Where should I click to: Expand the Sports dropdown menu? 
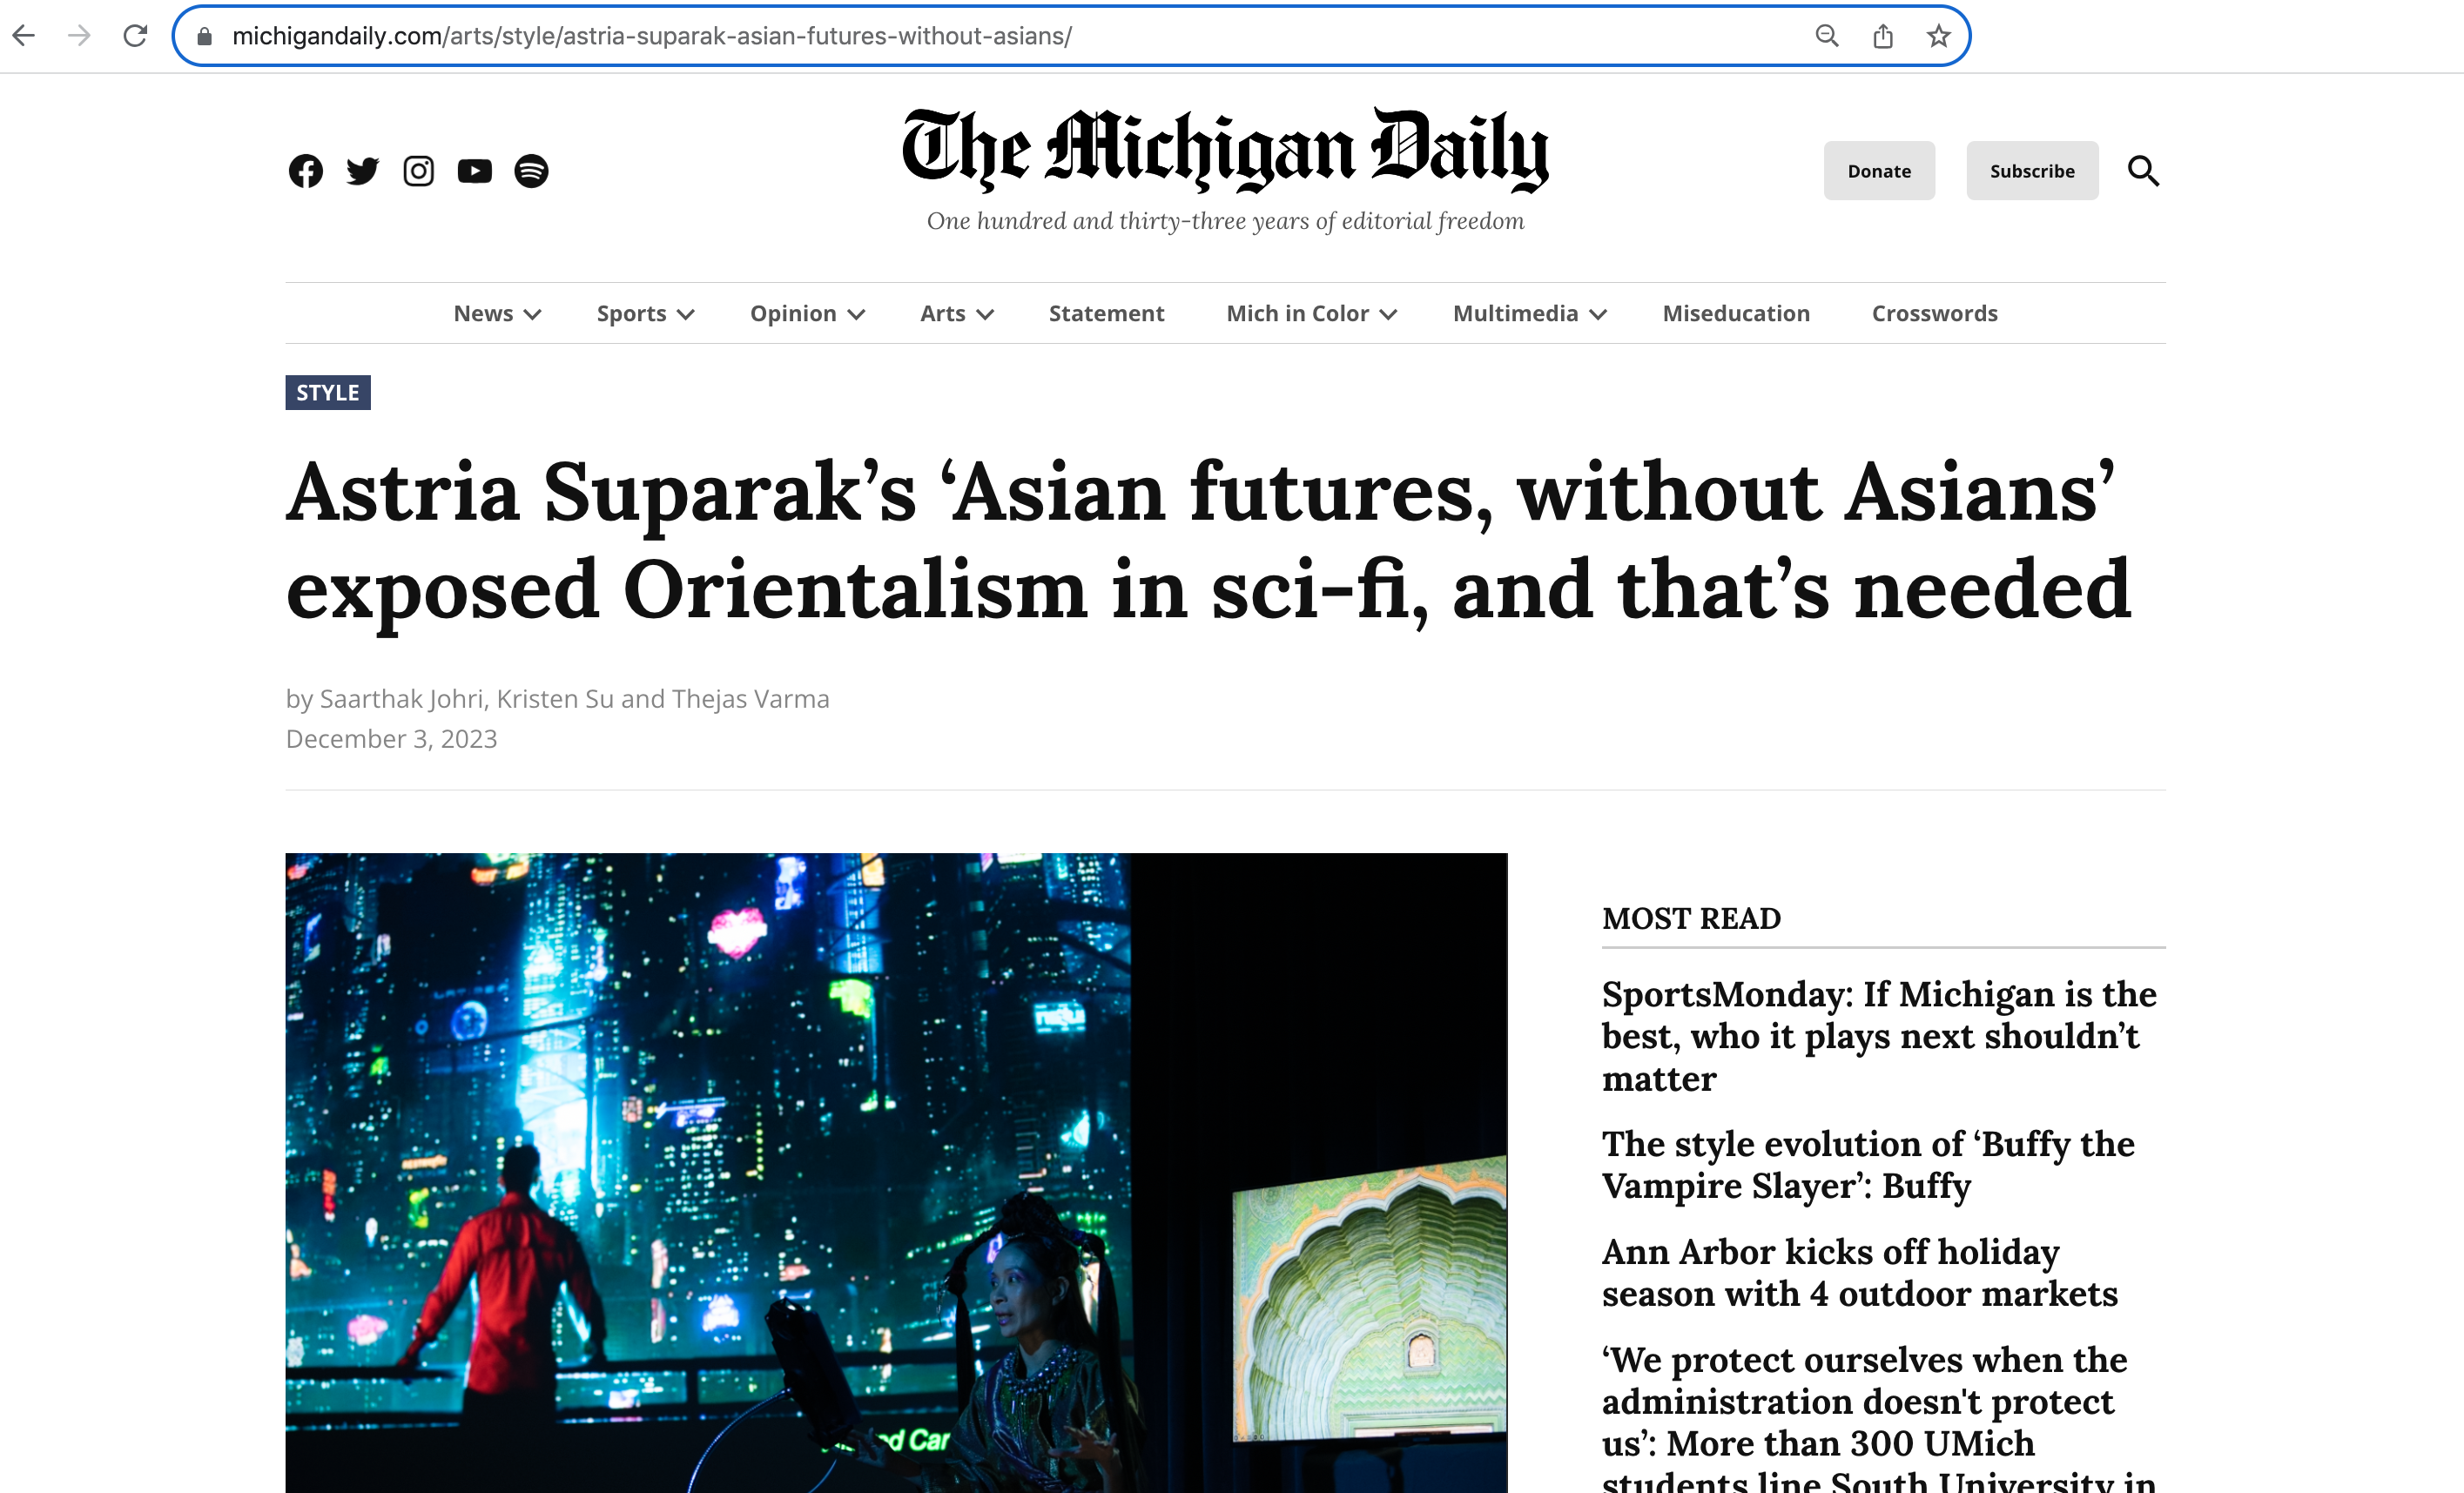coord(645,313)
